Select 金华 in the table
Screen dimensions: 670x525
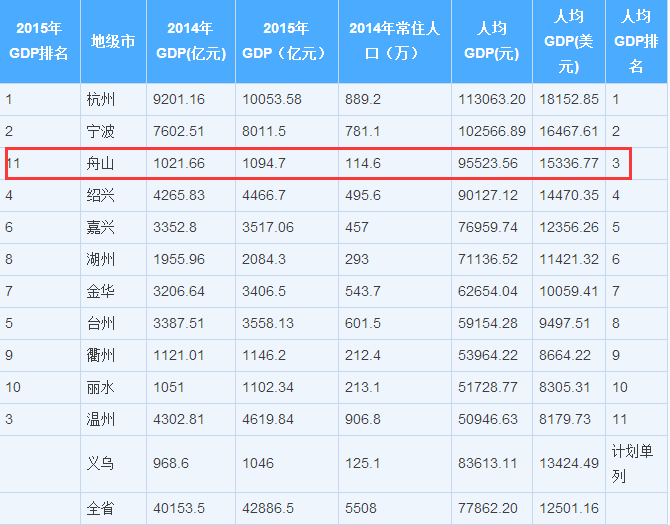(101, 291)
